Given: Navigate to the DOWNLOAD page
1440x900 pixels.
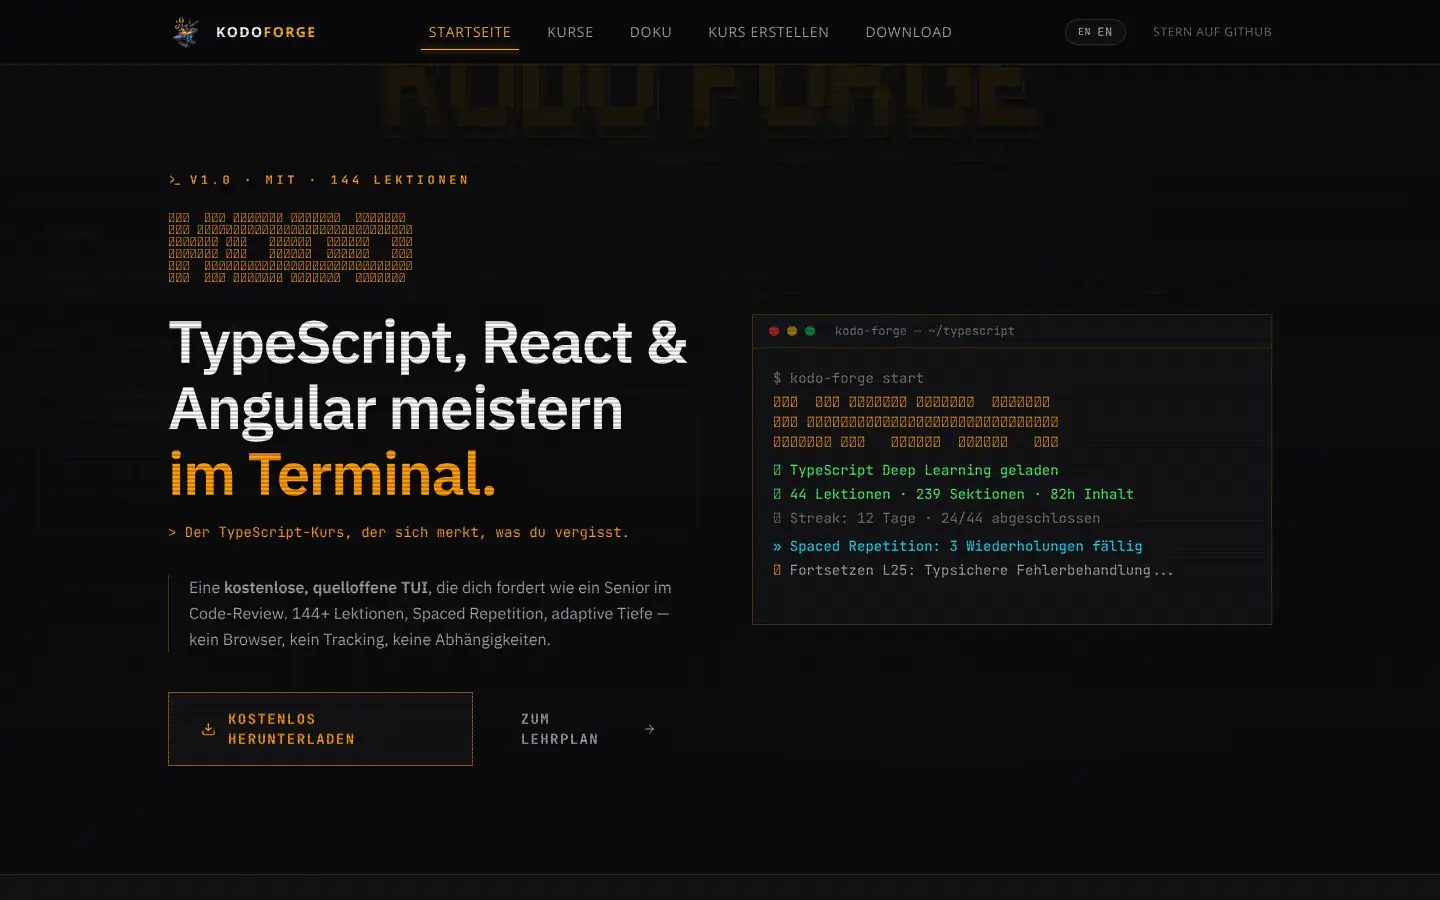Looking at the screenshot, I should click(908, 32).
